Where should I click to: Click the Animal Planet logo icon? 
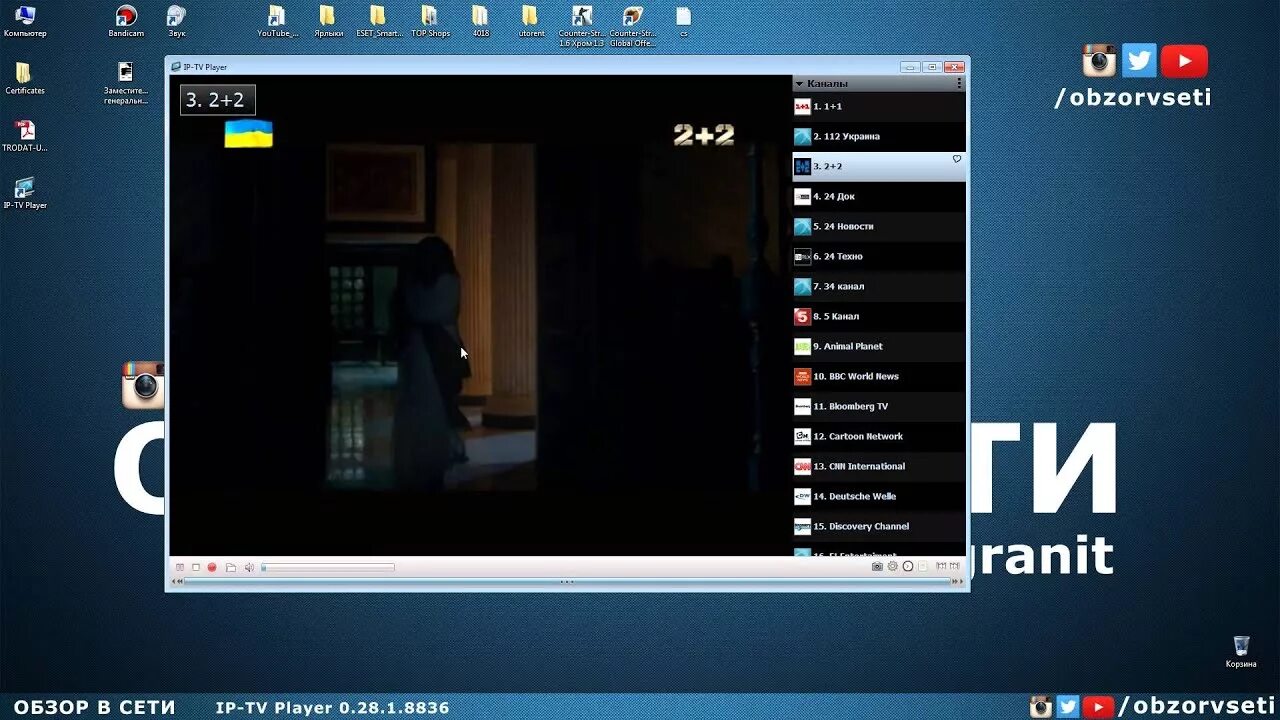click(x=802, y=346)
